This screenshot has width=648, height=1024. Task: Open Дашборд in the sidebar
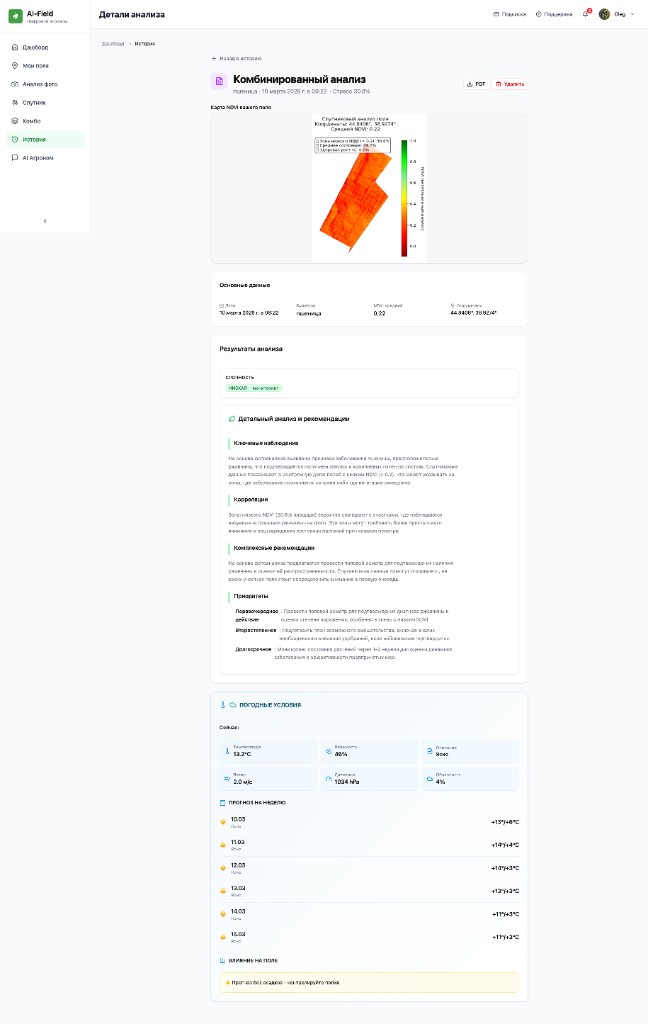point(35,47)
